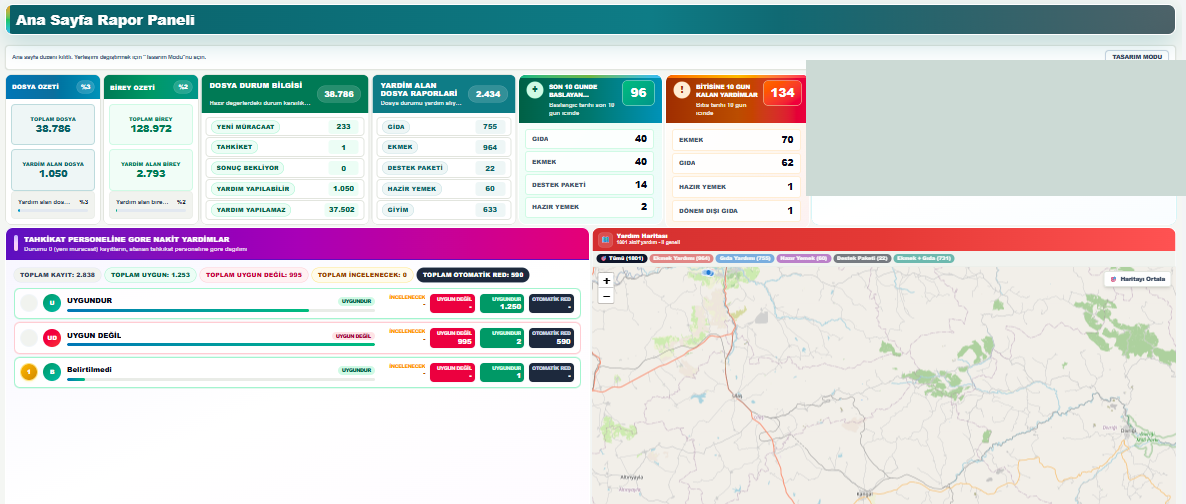Click the orange number 1 badge beside Belirtilmedi
Viewport: 1186px width, 504px height.
point(29,372)
